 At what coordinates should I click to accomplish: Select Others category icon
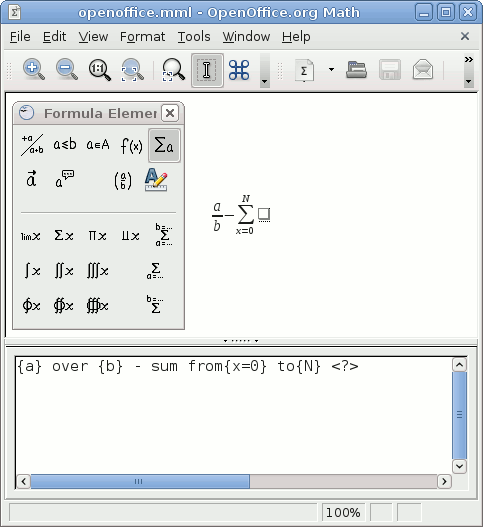click(65, 179)
